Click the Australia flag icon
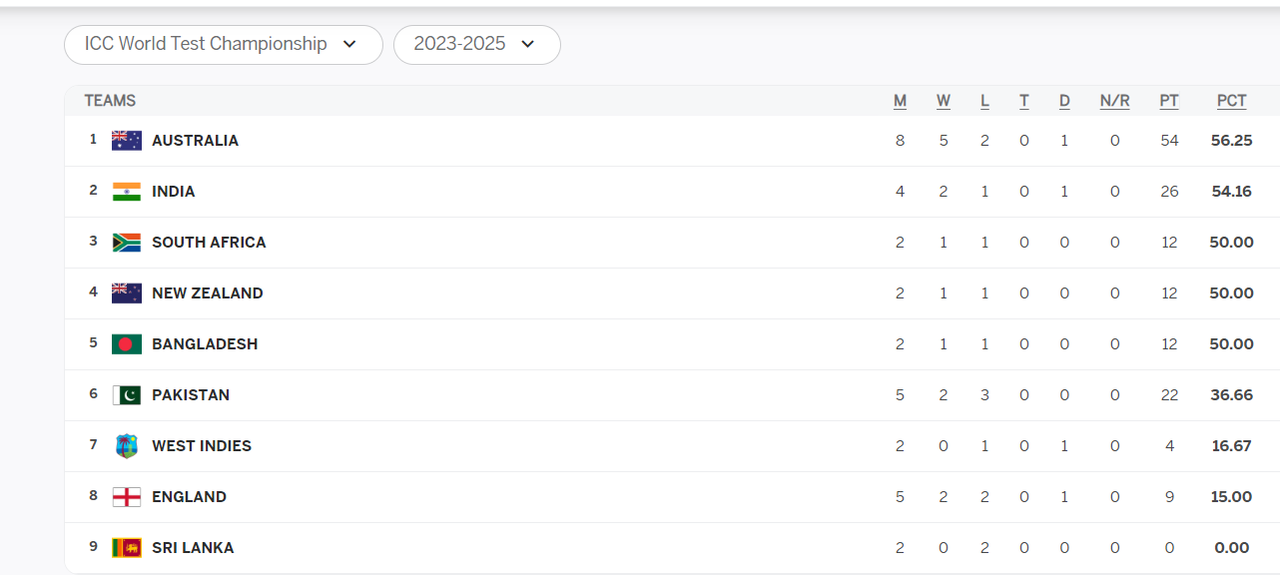The image size is (1280, 575). coord(127,141)
